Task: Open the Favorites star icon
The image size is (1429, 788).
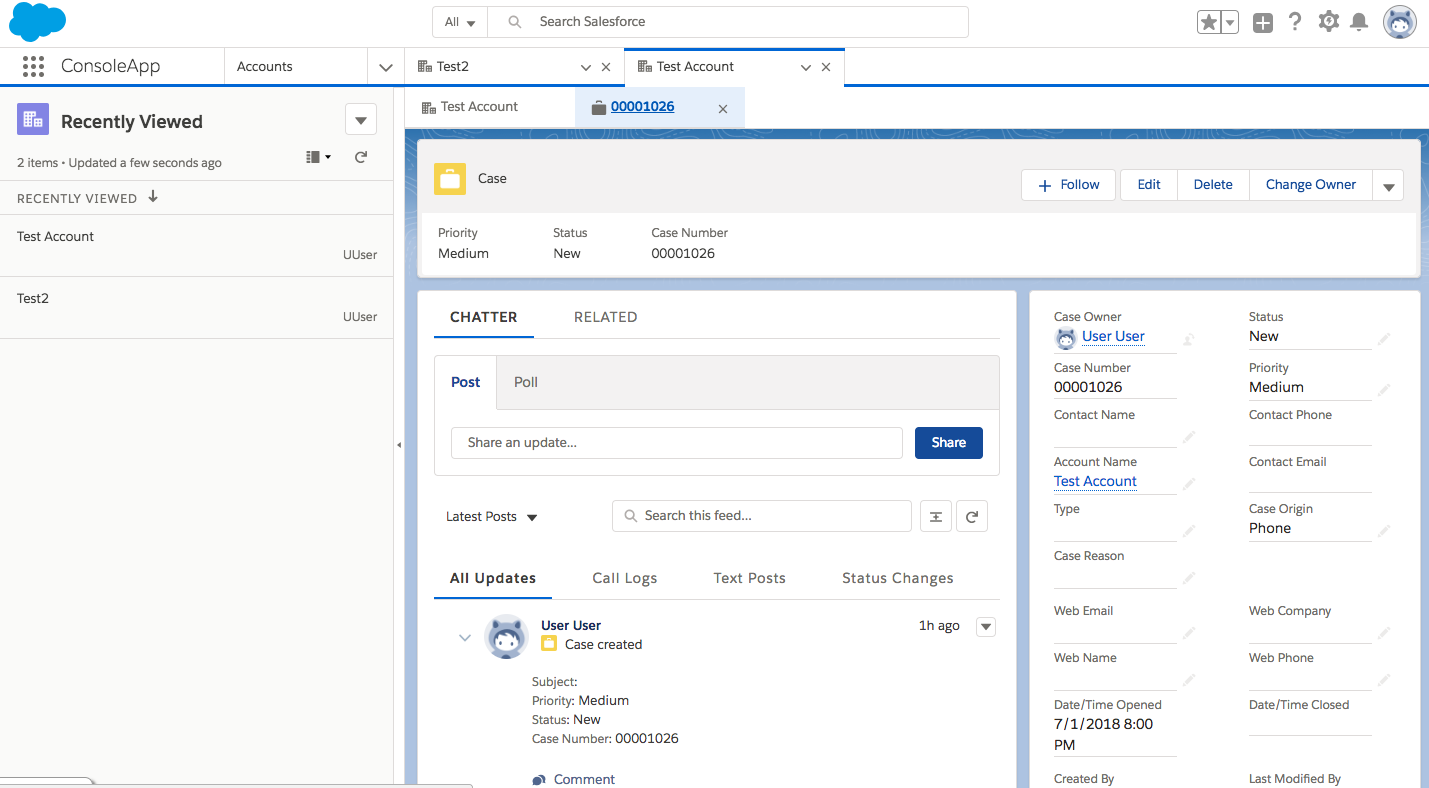Action: (x=1209, y=22)
